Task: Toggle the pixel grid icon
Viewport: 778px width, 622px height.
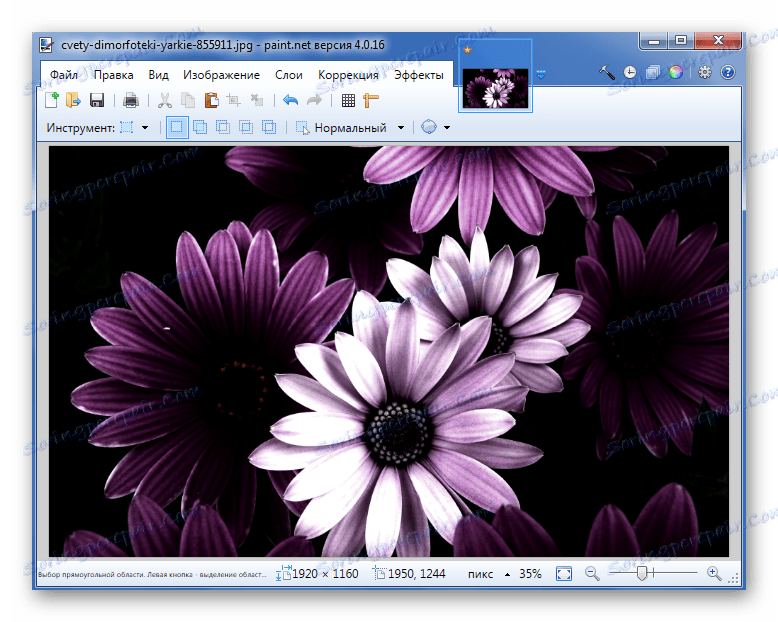Action: tap(348, 100)
